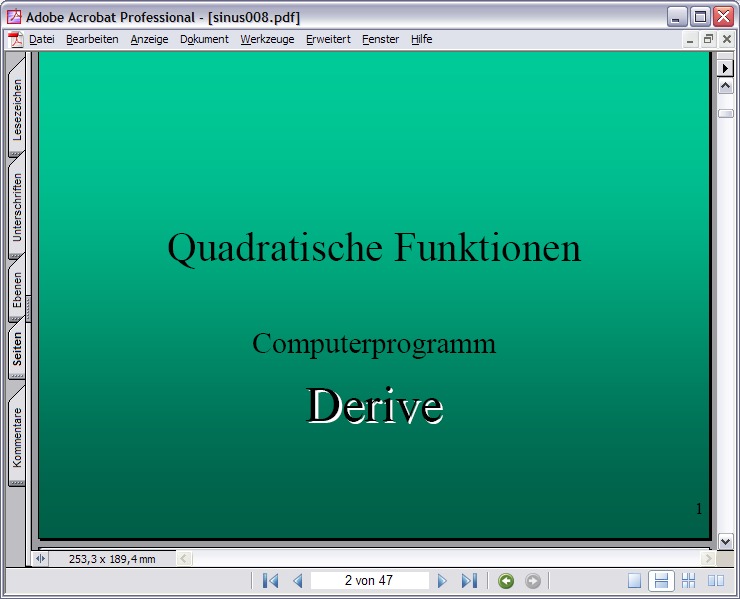Screen dimensions: 740x599
Task: Minimize the Acrobat application window
Action: pos(677,17)
